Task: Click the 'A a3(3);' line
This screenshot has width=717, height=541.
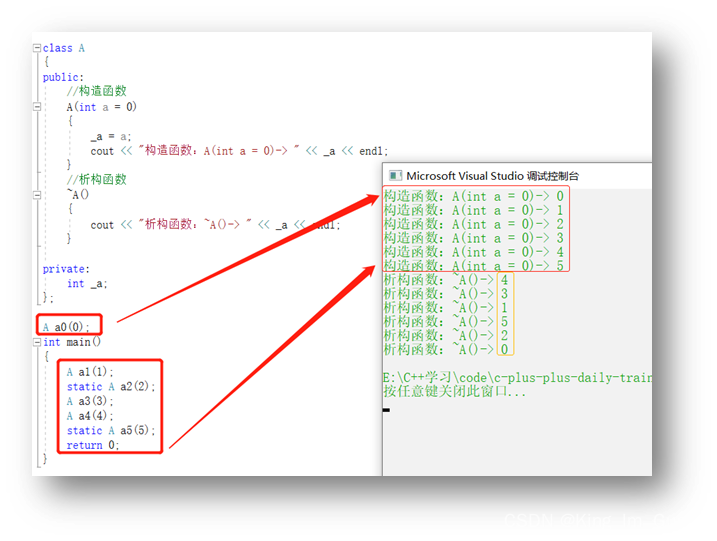Action: coord(90,401)
